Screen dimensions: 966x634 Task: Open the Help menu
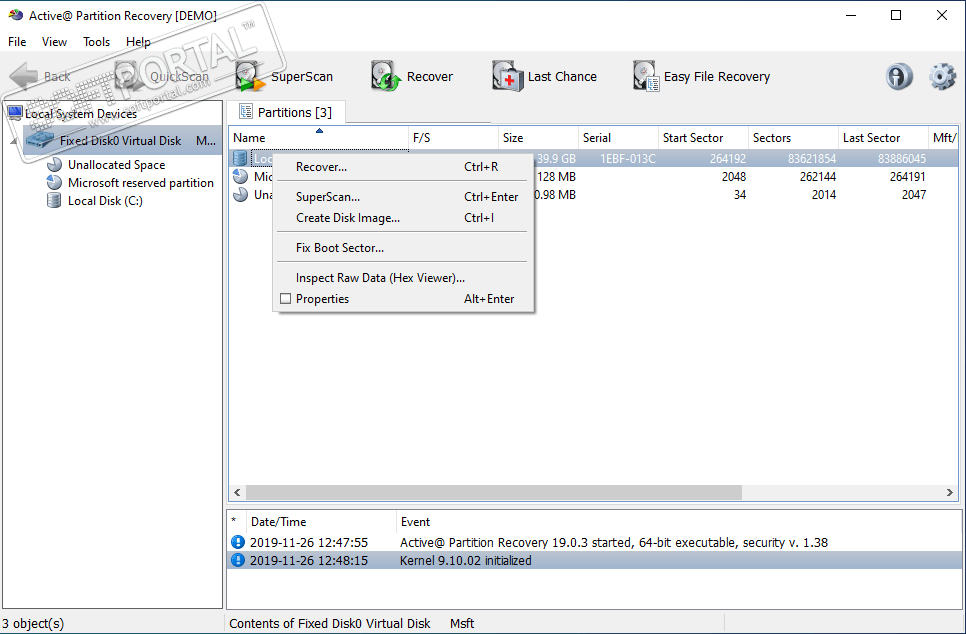138,41
